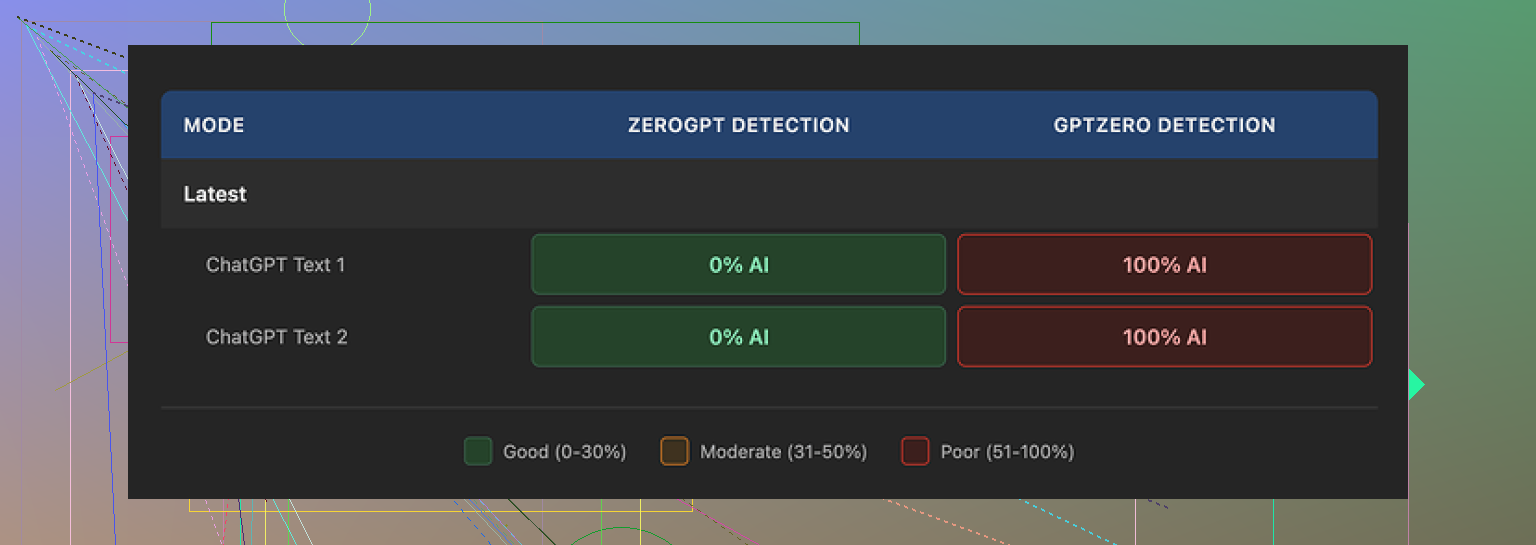1536x545 pixels.
Task: Click the green triangle arrow at panel's right edge
Action: (1415, 385)
